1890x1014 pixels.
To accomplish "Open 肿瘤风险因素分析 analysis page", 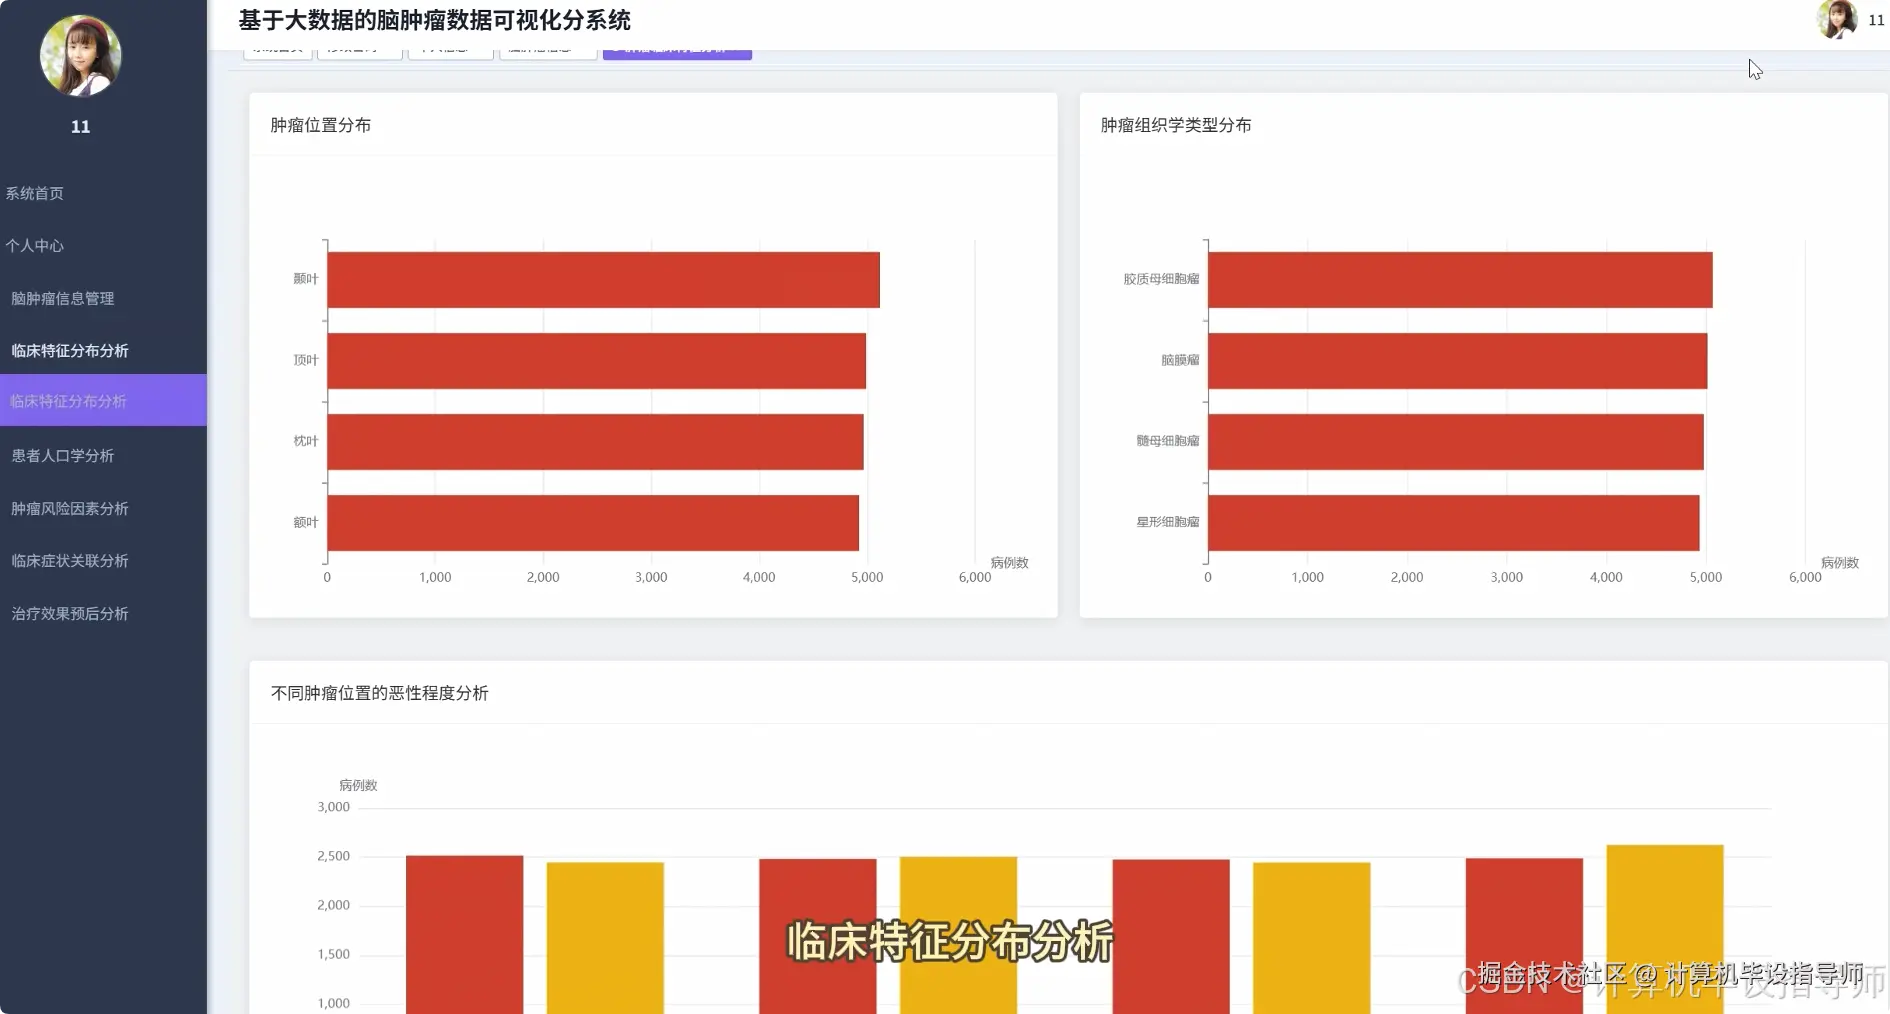I will click(67, 508).
